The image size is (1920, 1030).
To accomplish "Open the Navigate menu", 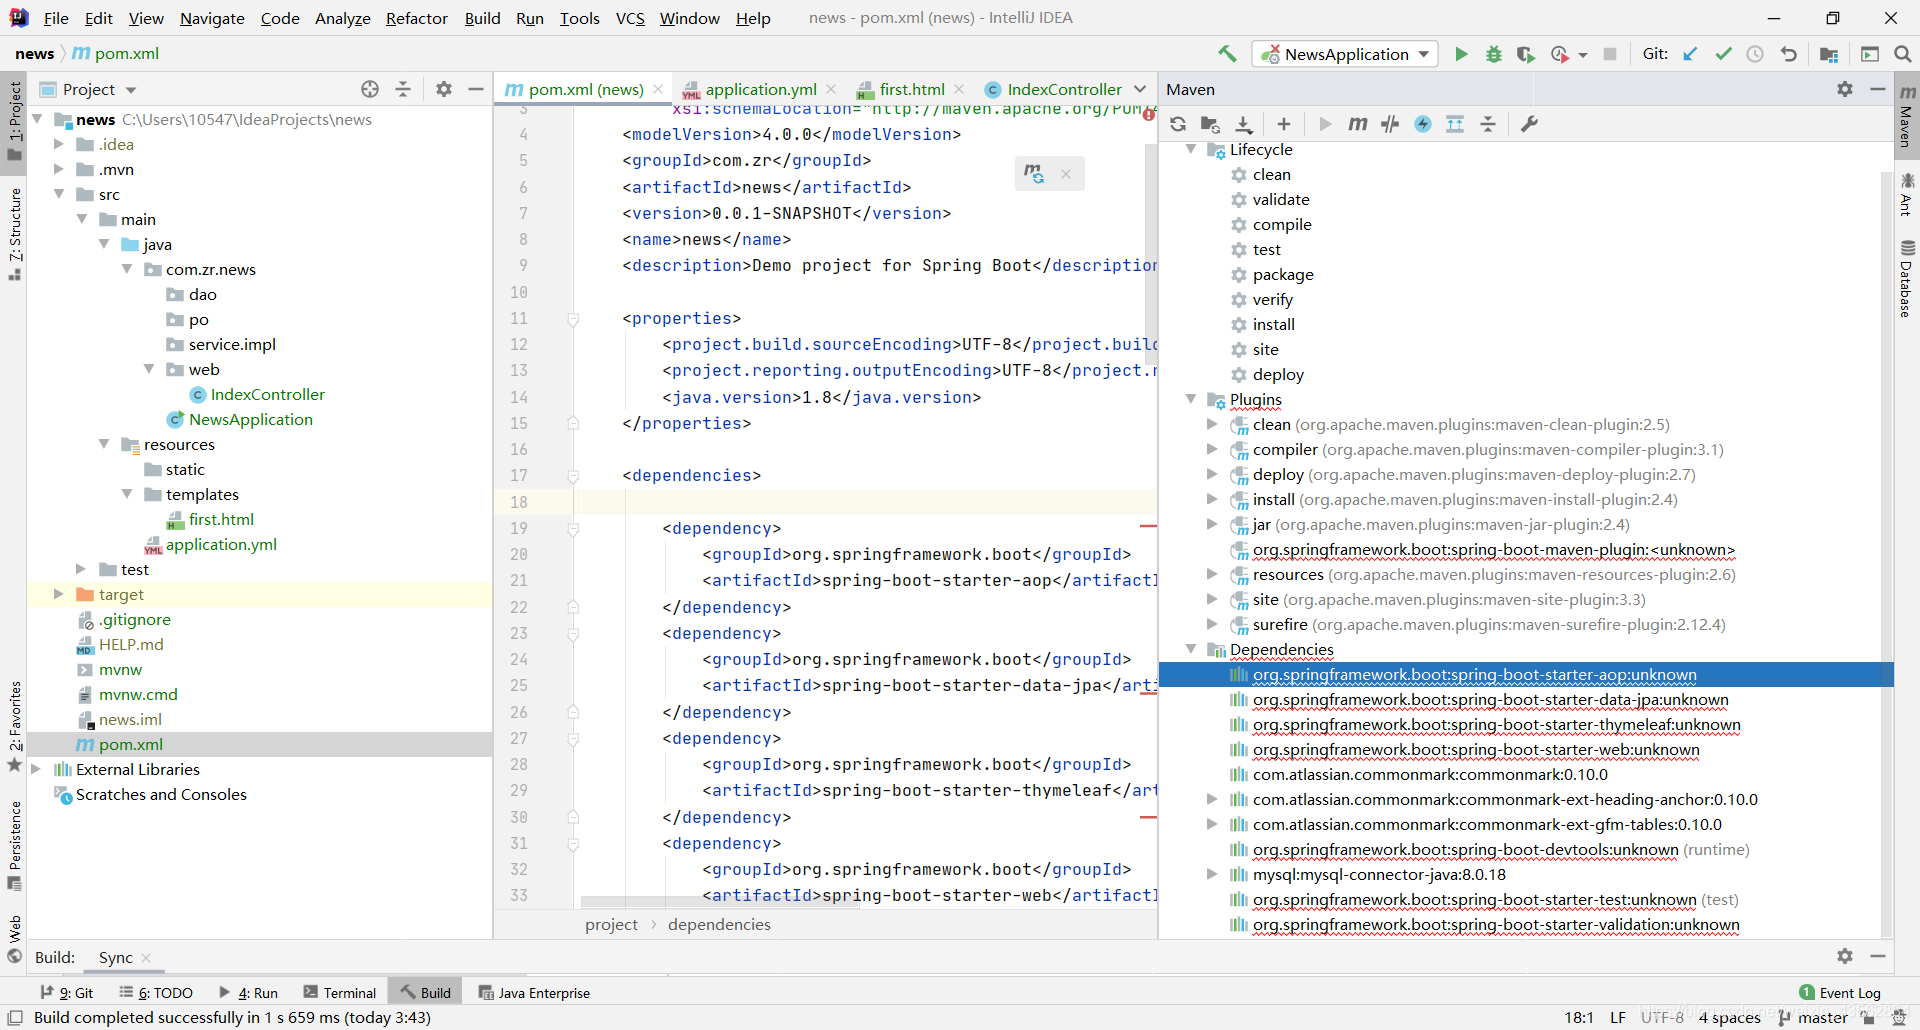I will point(211,18).
